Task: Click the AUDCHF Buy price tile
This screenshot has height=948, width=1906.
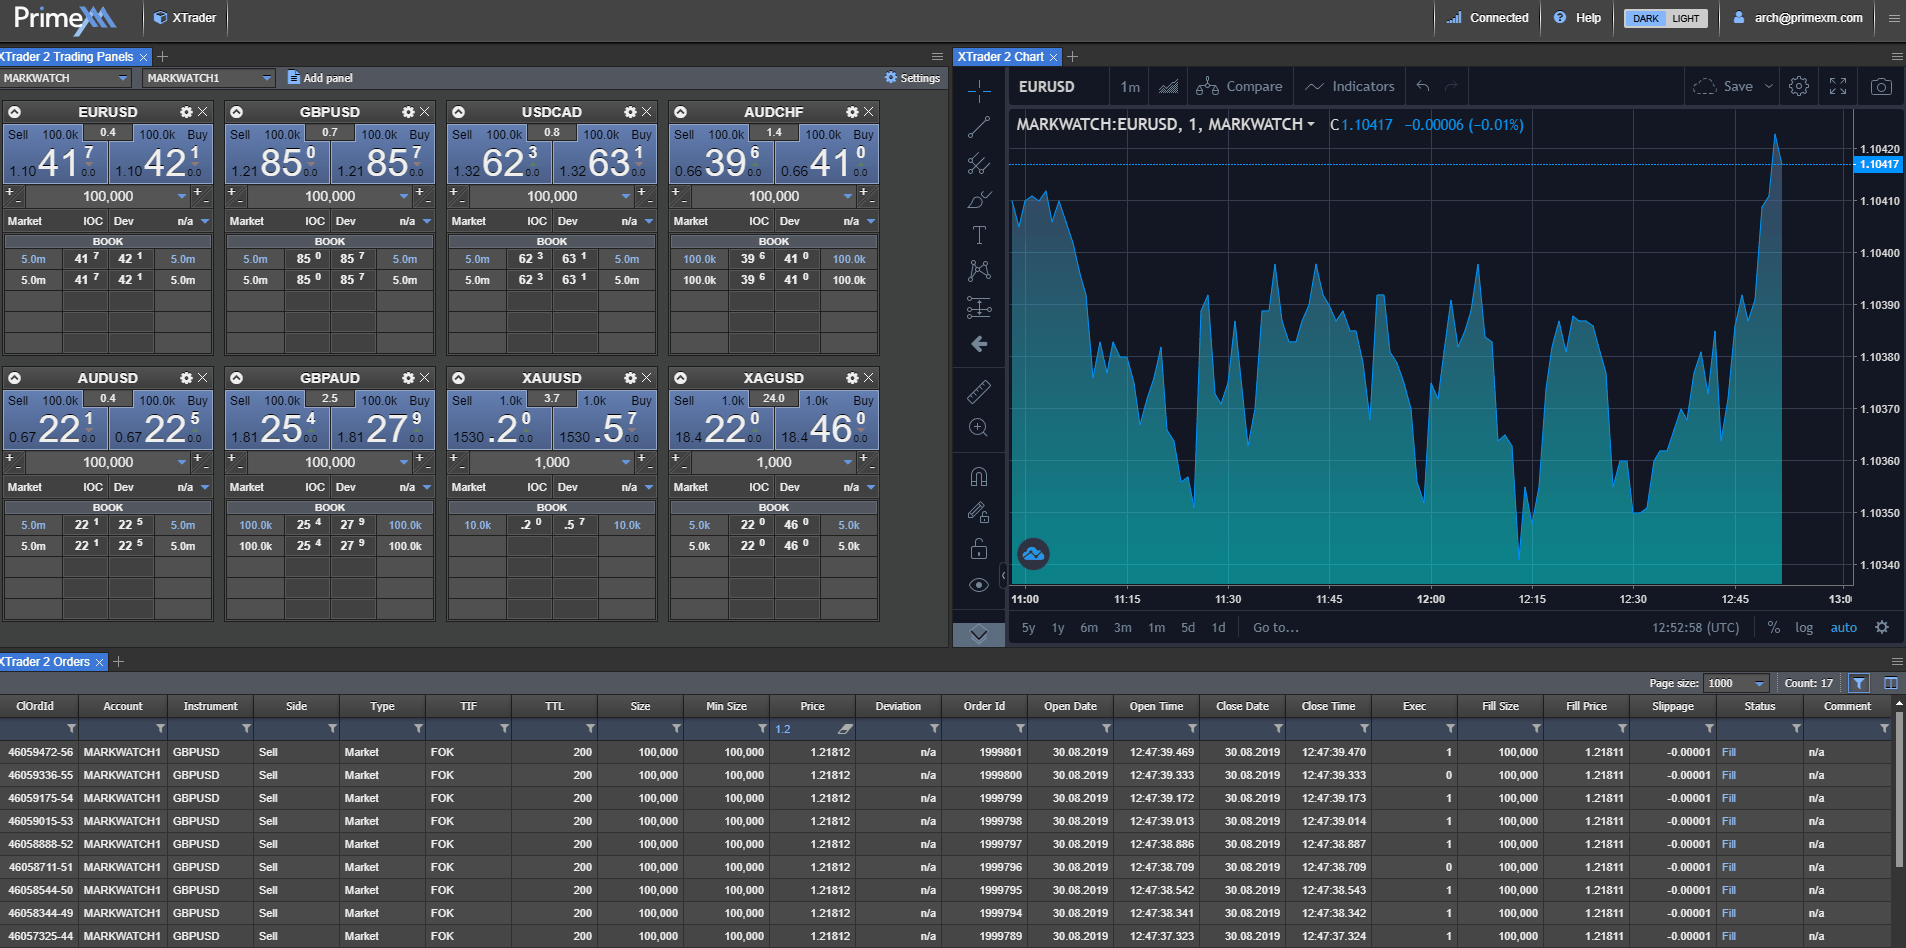Action: click(x=828, y=155)
